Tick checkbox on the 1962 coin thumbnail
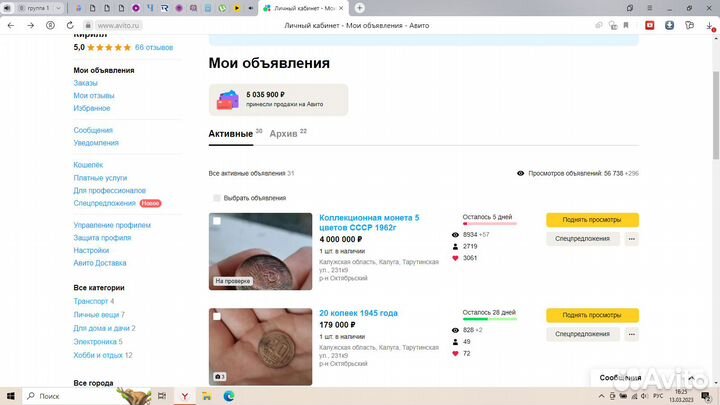This screenshot has height=405, width=720. point(217,221)
